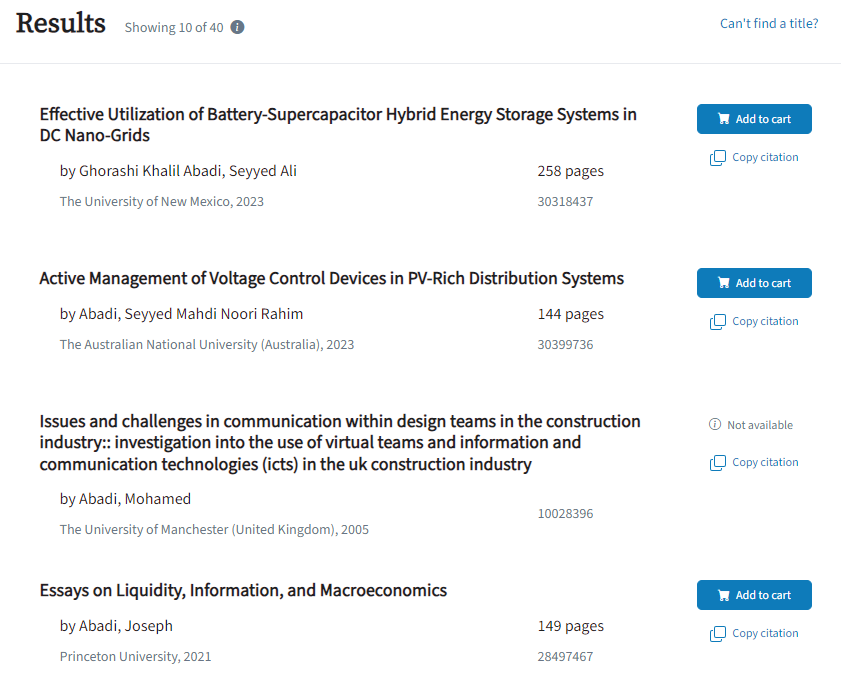The image size is (841, 693).
Task: Click the info icon beside Showing 10 of 40
Action: 237,27
